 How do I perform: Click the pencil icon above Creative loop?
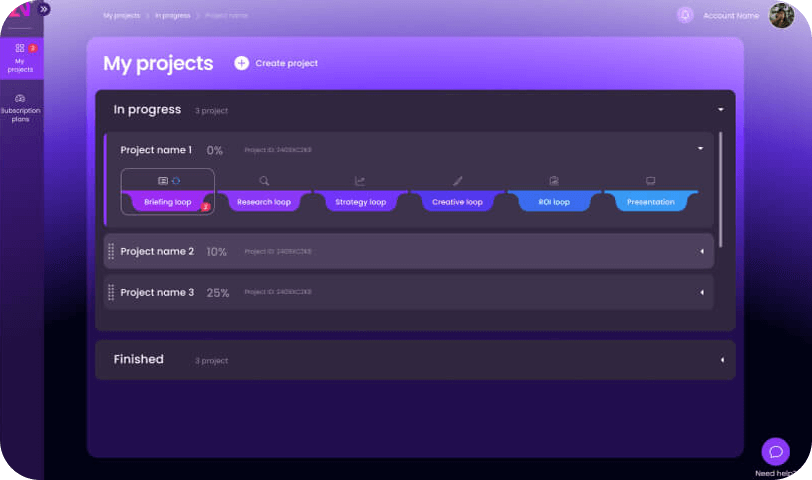(457, 181)
